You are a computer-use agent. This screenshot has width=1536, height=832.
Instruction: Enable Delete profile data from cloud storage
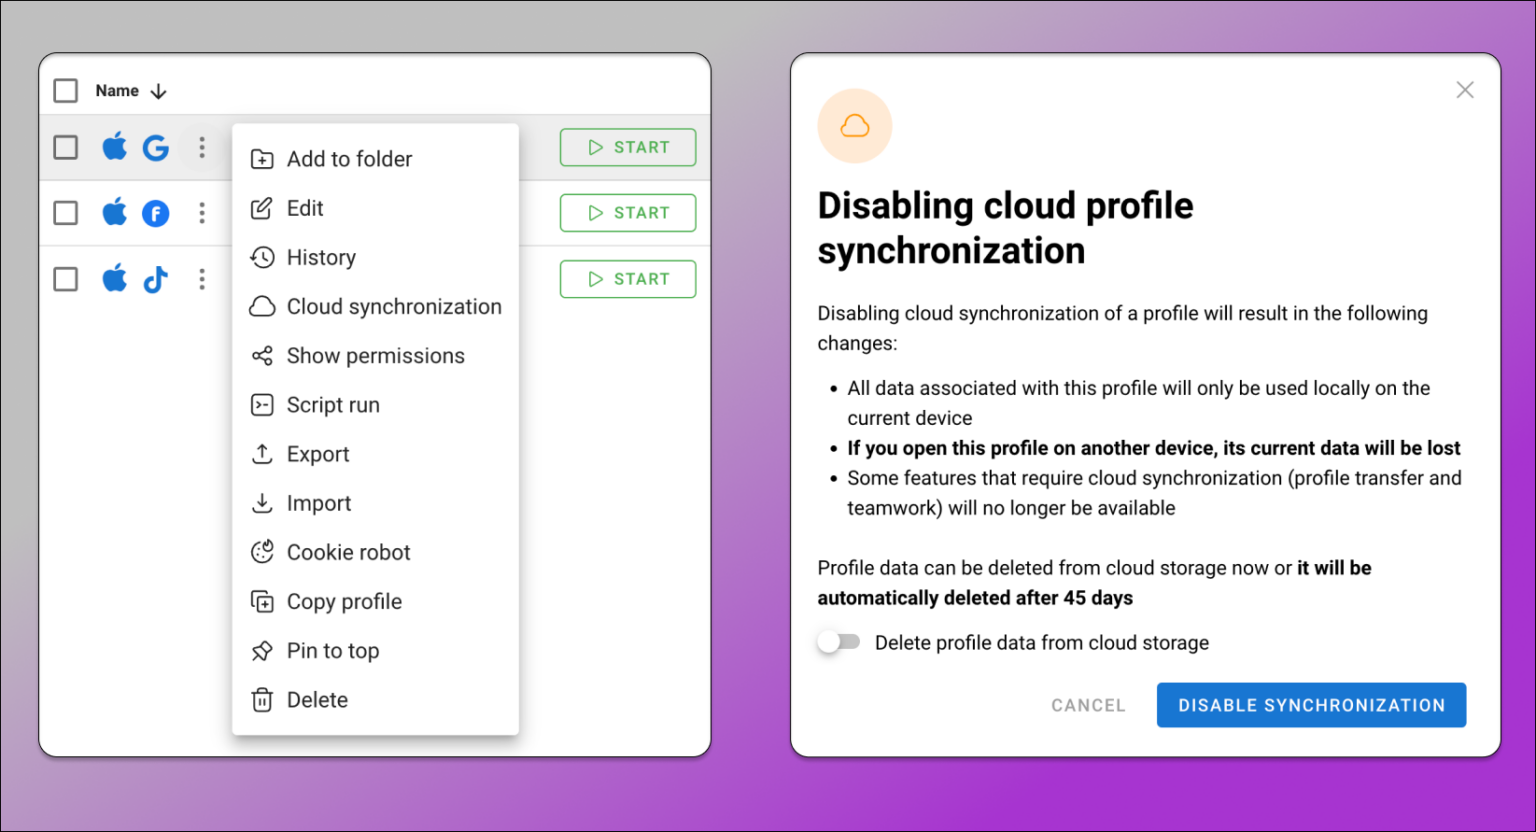click(x=838, y=641)
